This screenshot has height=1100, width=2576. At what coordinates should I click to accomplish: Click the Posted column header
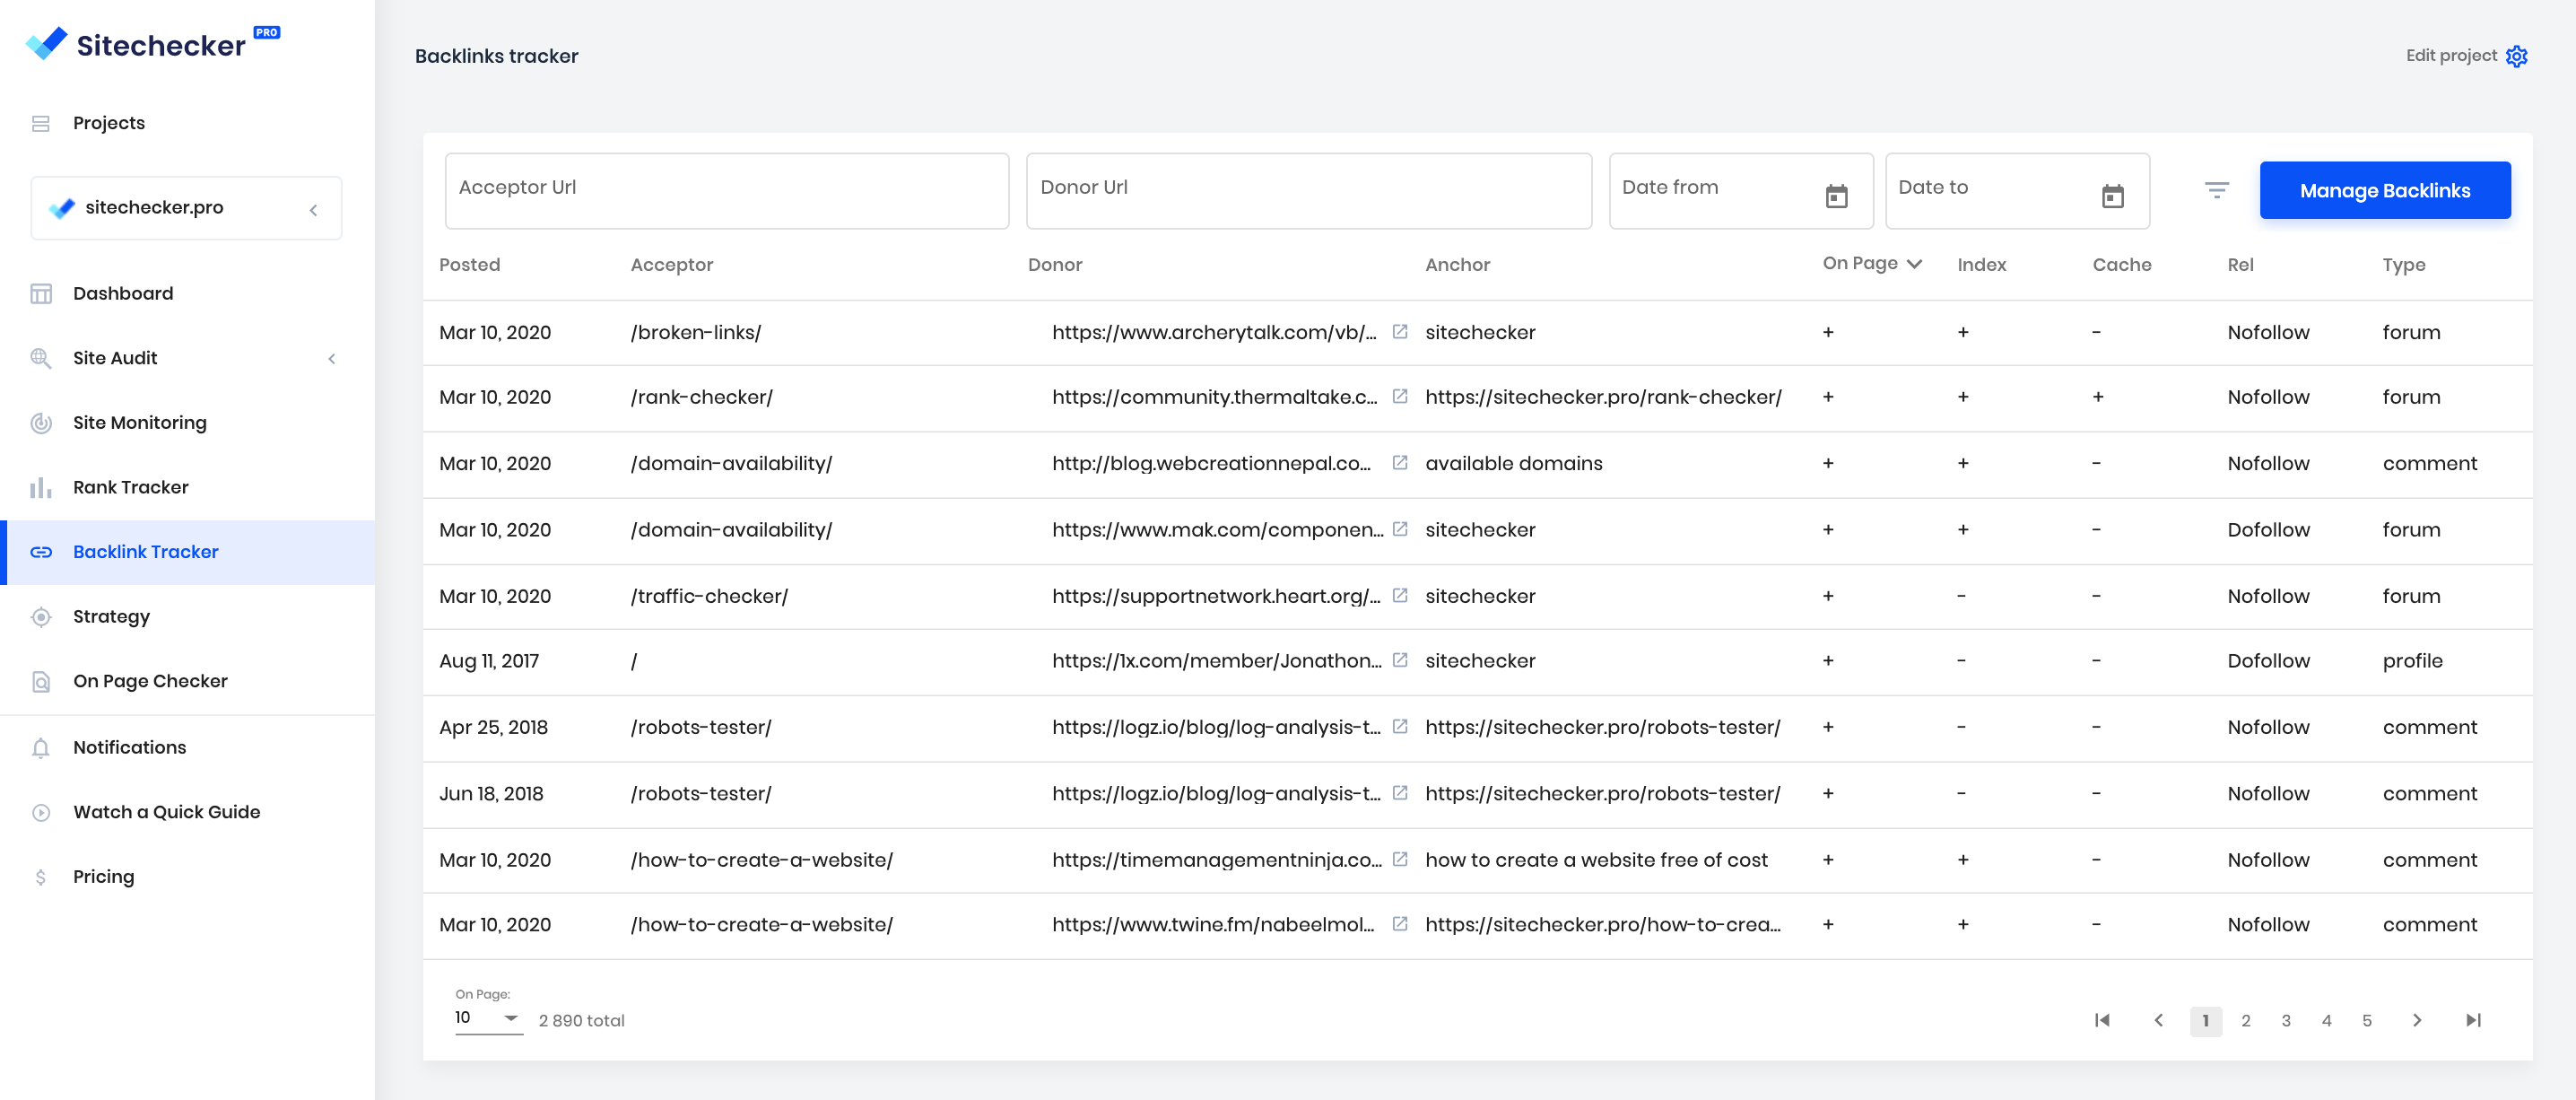coord(469,264)
